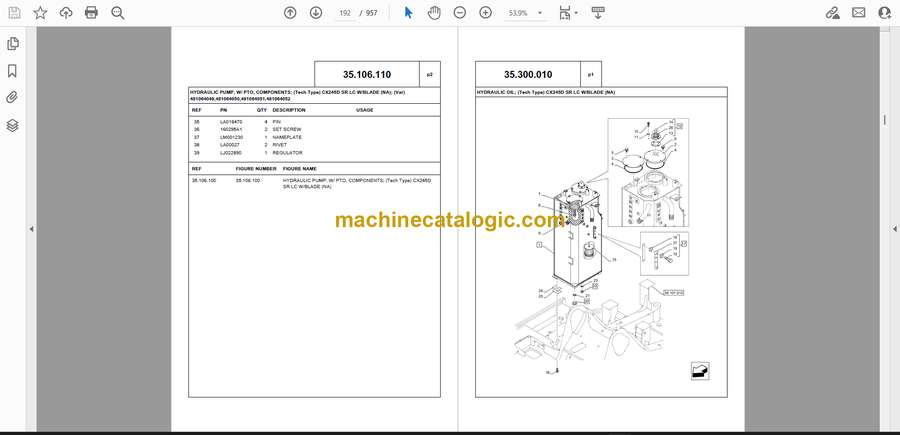Click the Save file icon
This screenshot has height=435, width=900.
point(14,13)
